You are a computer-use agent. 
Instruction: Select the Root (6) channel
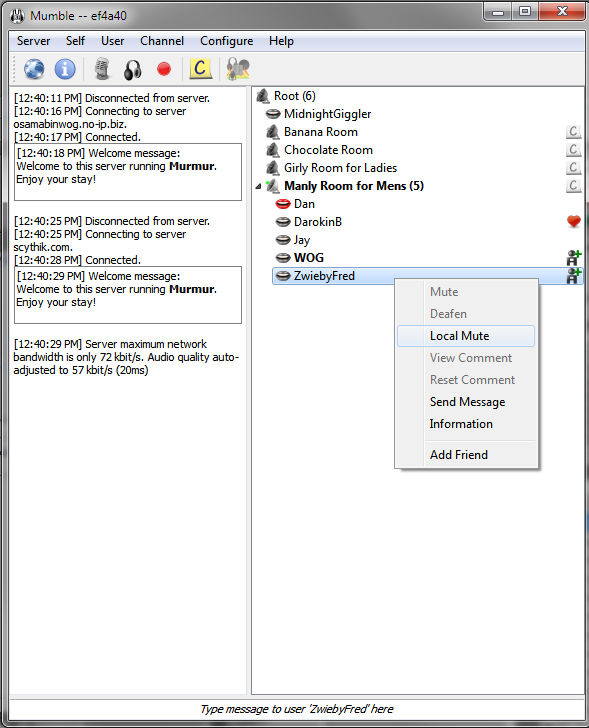pos(294,96)
